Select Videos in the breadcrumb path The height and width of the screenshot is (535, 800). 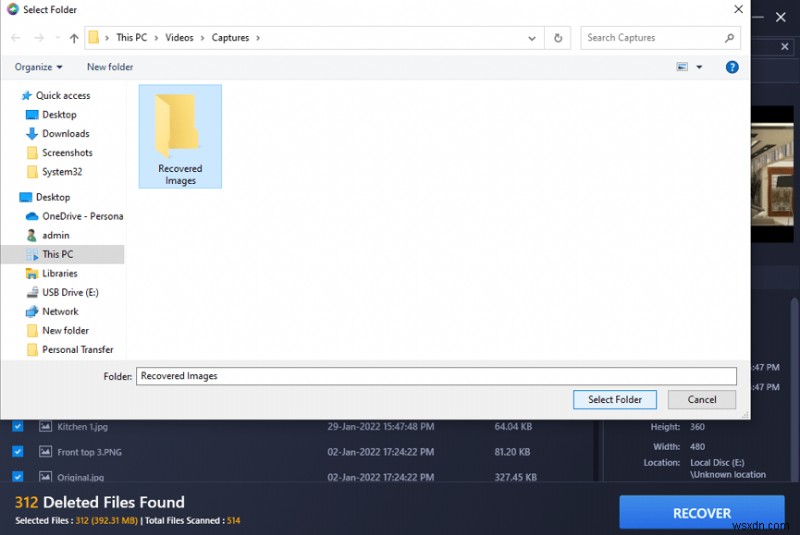coord(179,38)
